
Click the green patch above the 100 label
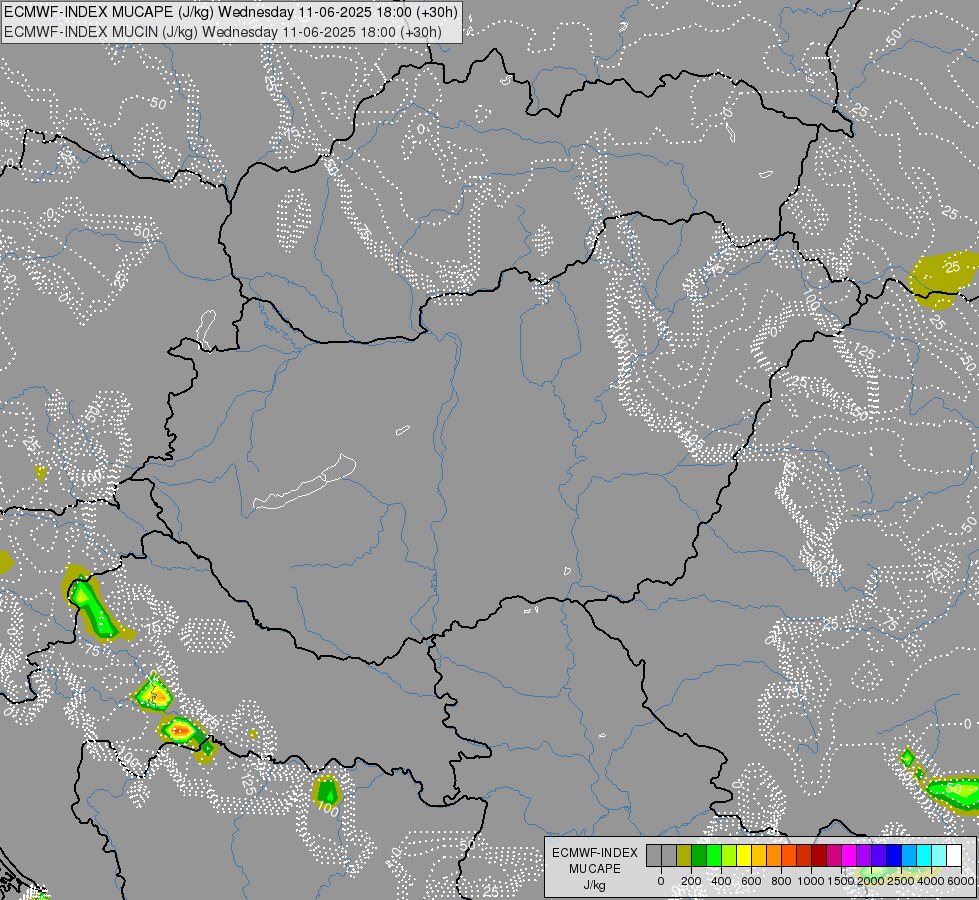pos(327,790)
